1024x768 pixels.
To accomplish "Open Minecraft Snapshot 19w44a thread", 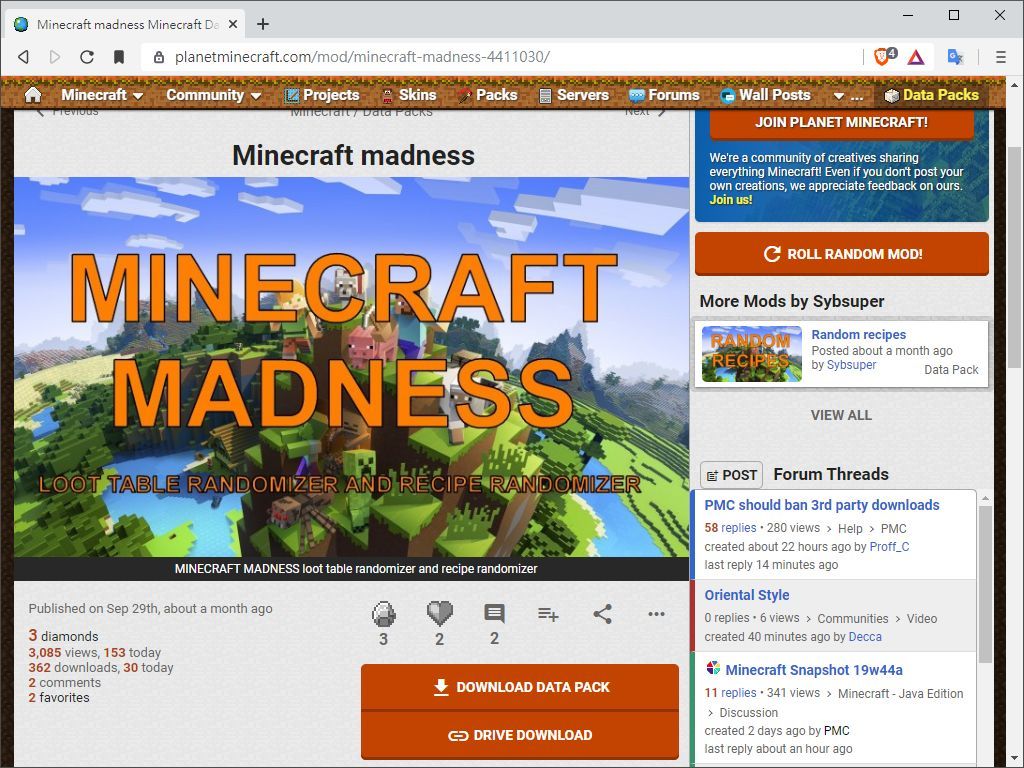I will click(814, 670).
